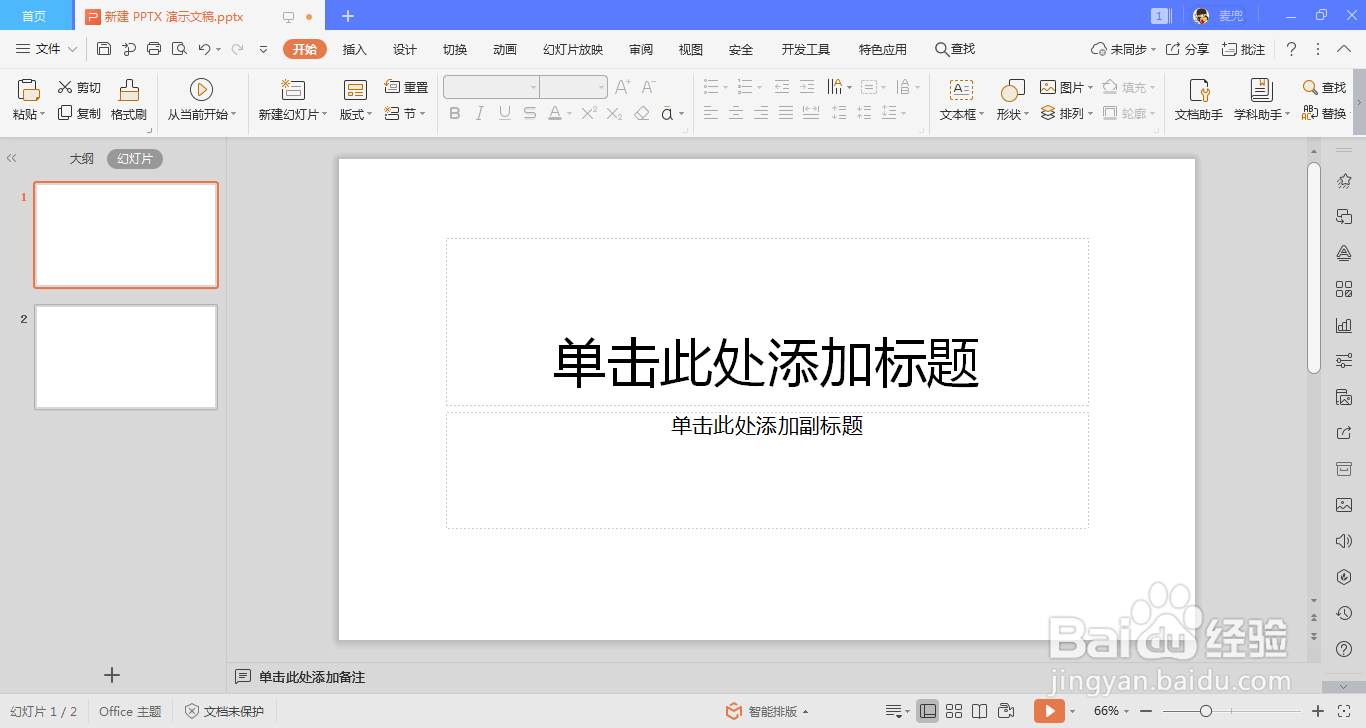This screenshot has height=728, width=1366.
Task: Click the Paste clipboard icon
Action: (29, 90)
